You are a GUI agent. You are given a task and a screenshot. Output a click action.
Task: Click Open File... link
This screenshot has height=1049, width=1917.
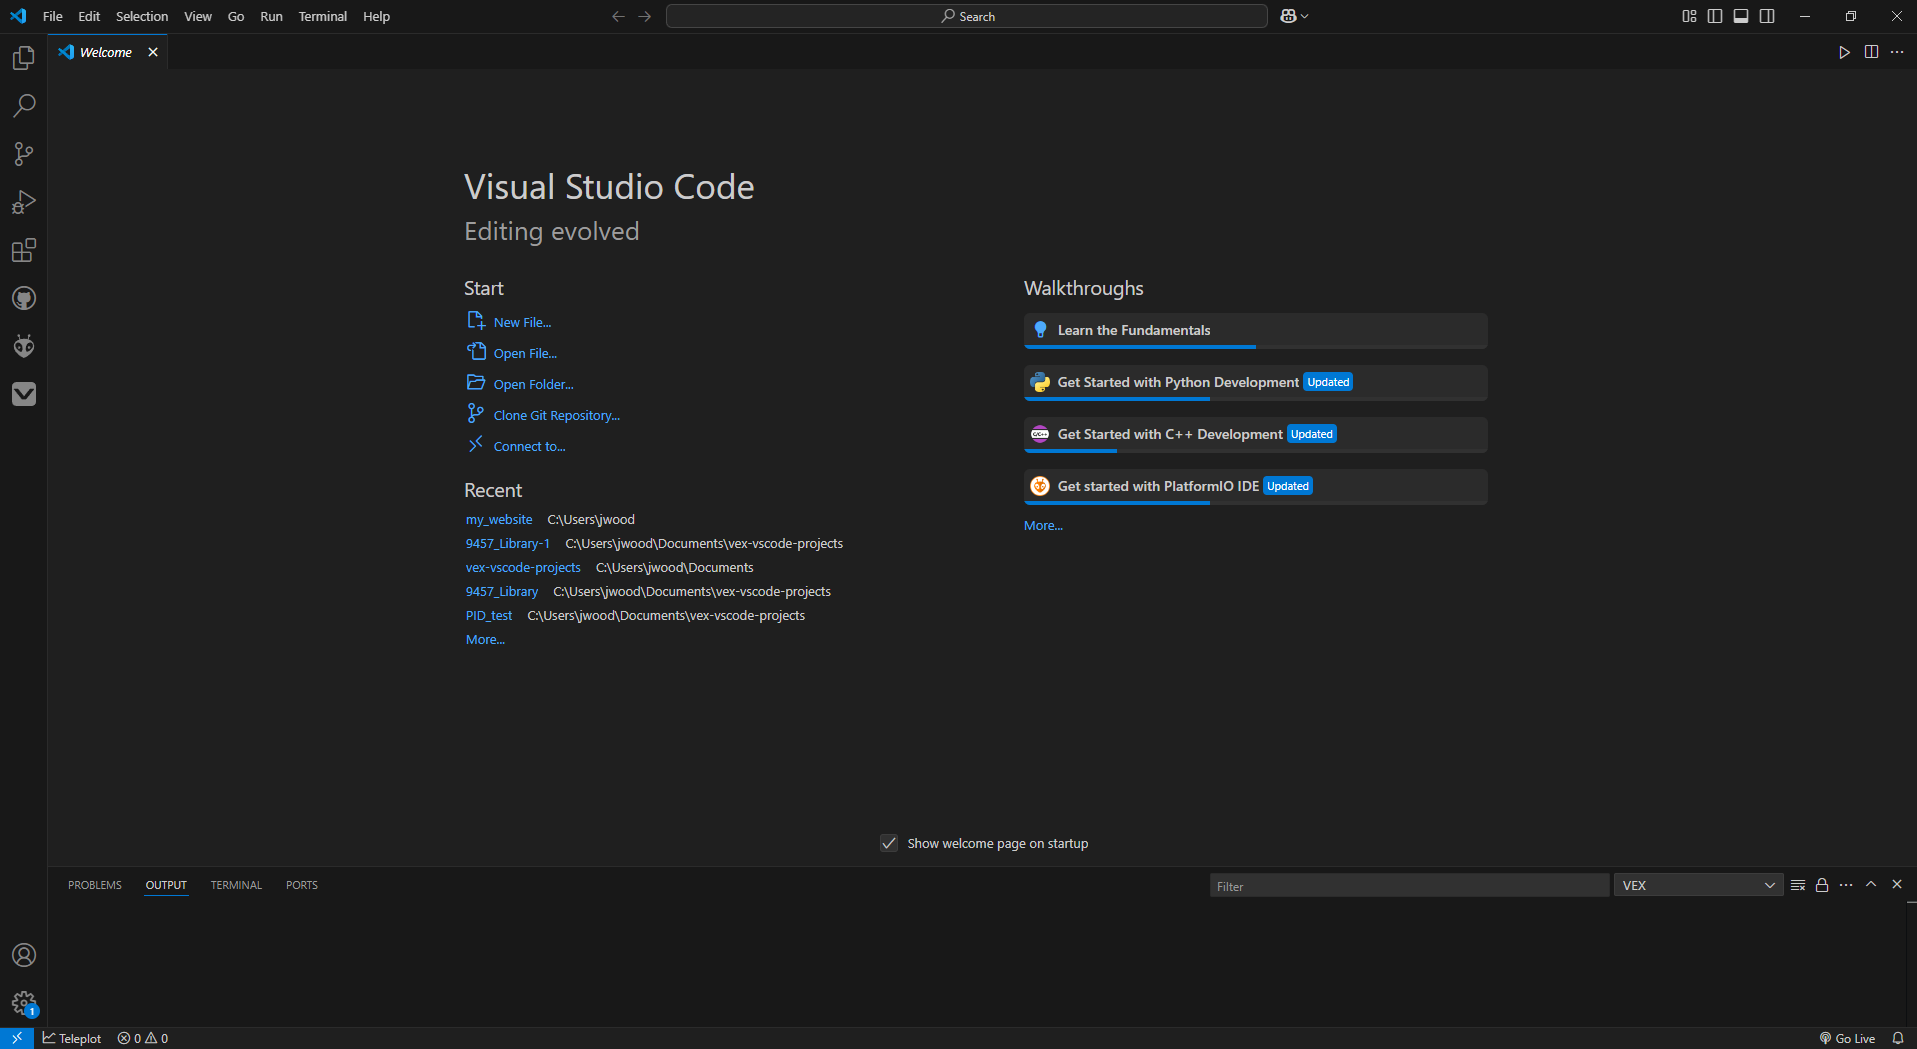(x=525, y=353)
